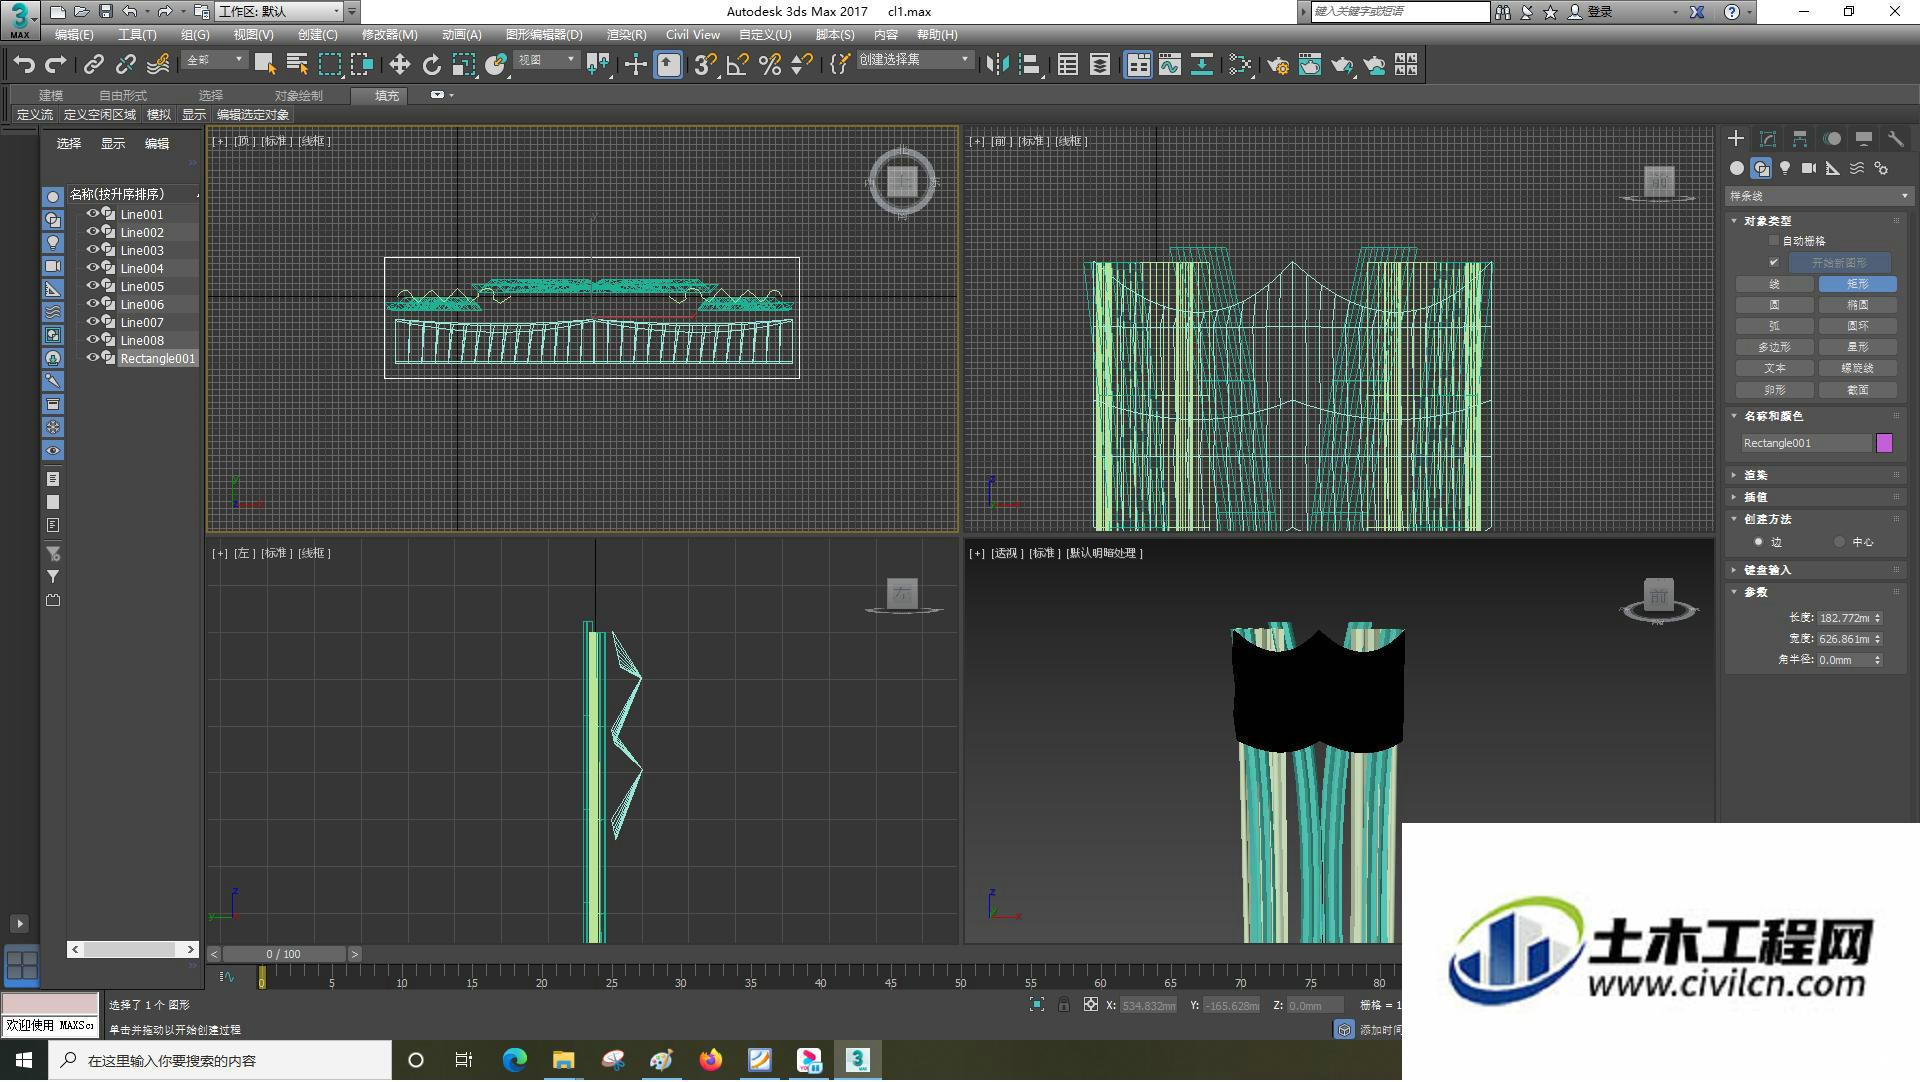Hide Line008 using its eye icon

click(93, 340)
